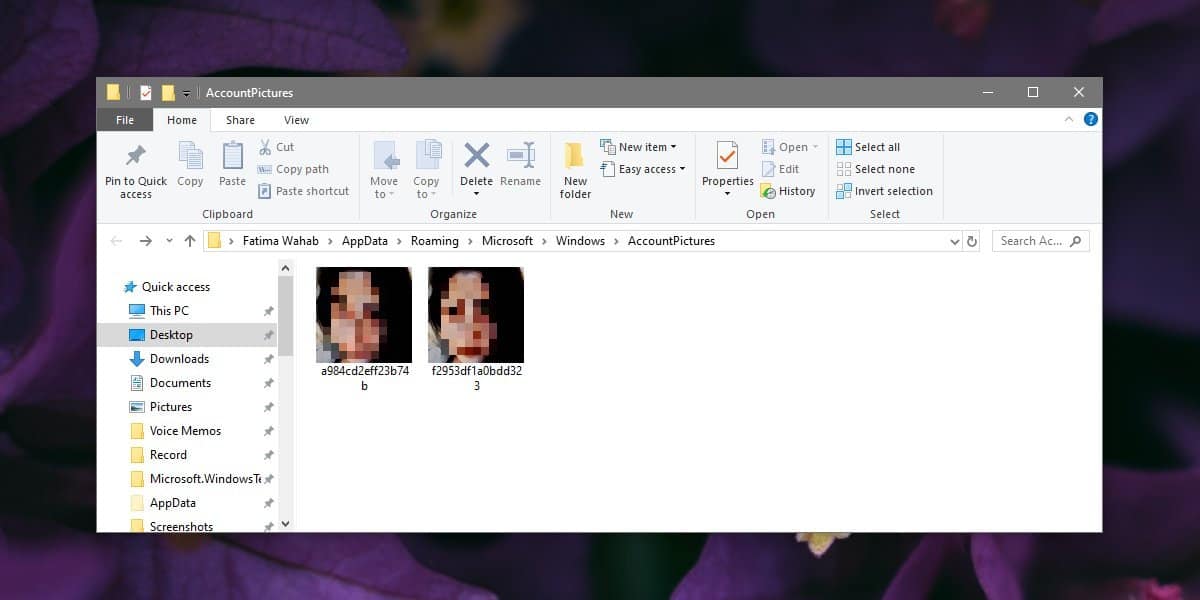Open Properties from the ribbon
The width and height of the screenshot is (1200, 600).
click(x=727, y=165)
